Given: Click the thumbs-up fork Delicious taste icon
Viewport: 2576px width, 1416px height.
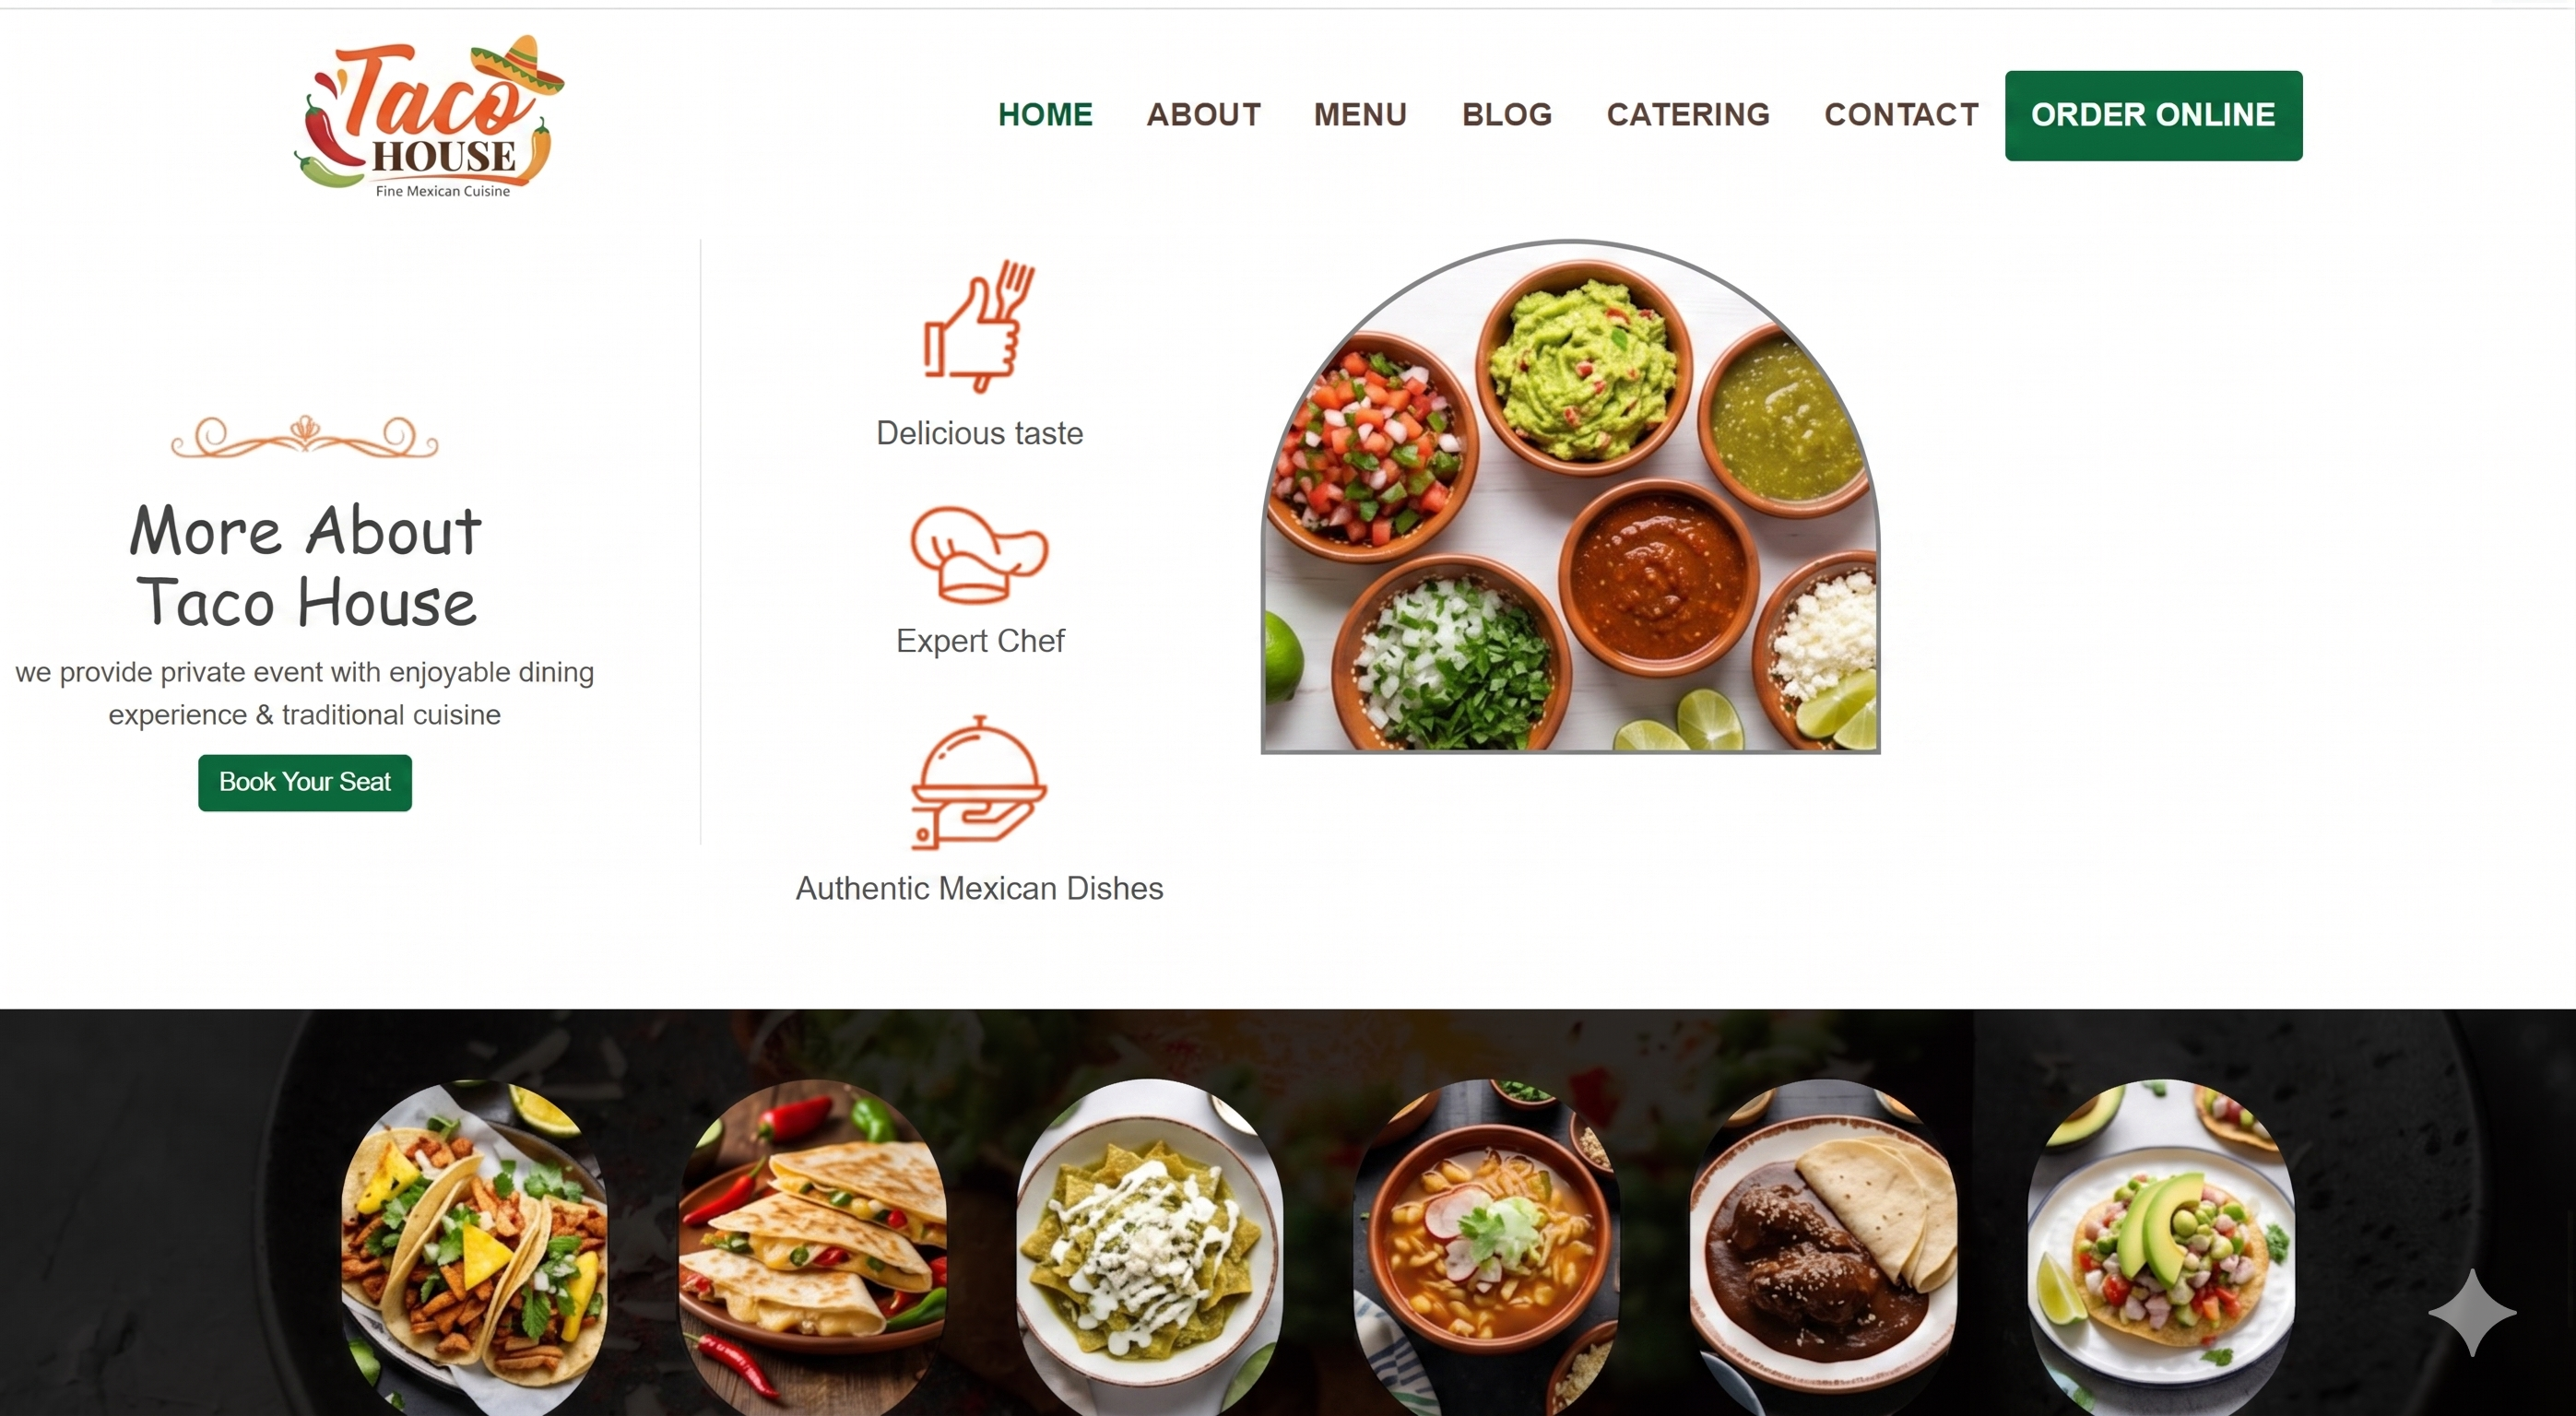Looking at the screenshot, I should click(979, 326).
